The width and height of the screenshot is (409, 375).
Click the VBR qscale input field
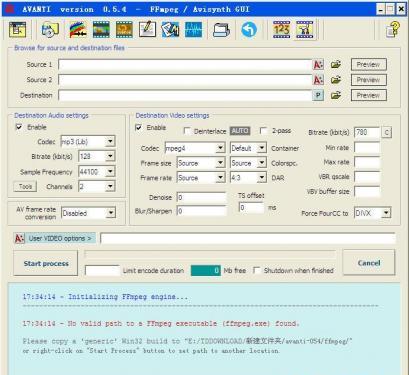(x=367, y=177)
